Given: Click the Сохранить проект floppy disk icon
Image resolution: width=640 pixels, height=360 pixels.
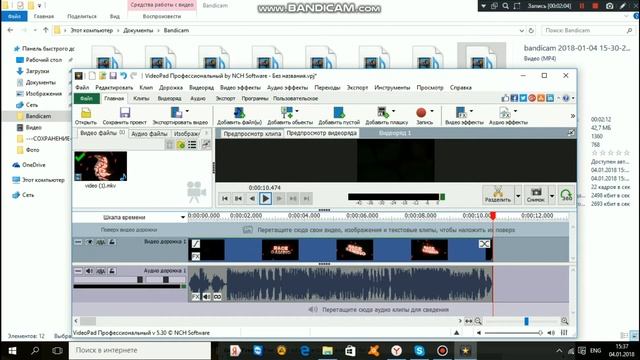Looking at the screenshot, I should (x=125, y=113).
